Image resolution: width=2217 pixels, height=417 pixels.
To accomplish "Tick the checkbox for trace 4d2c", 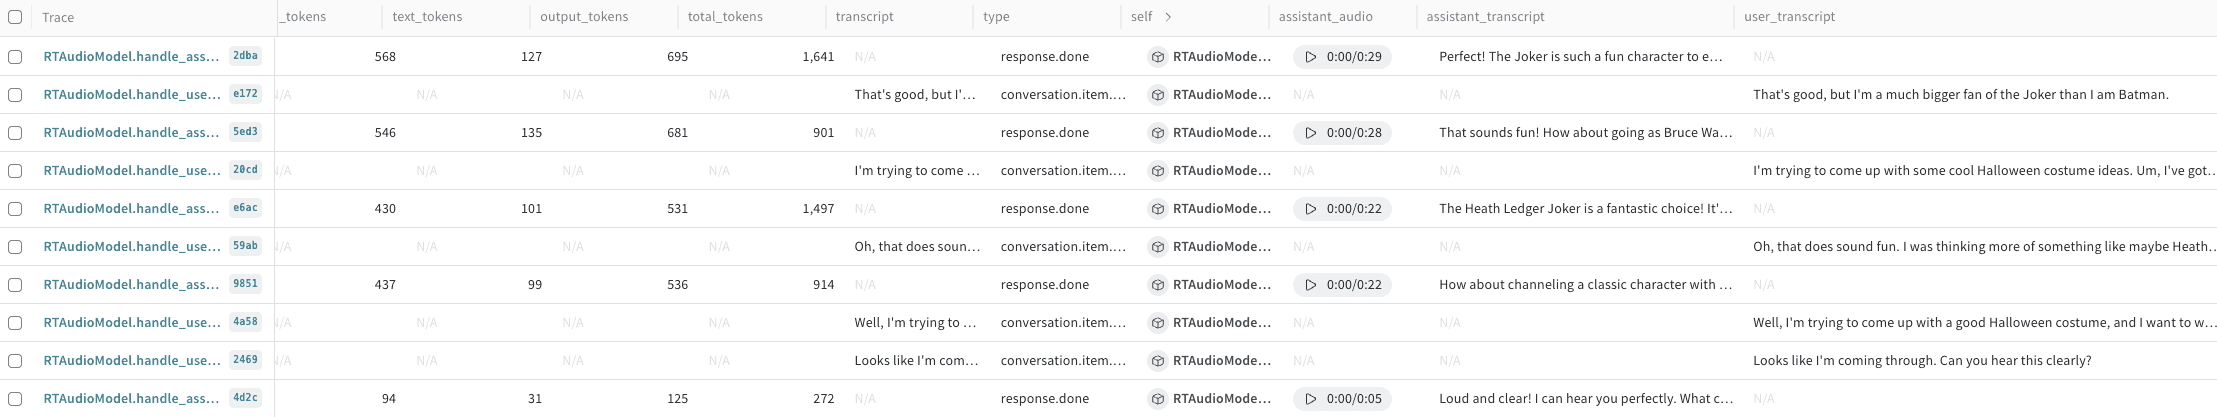I will tap(15, 399).
